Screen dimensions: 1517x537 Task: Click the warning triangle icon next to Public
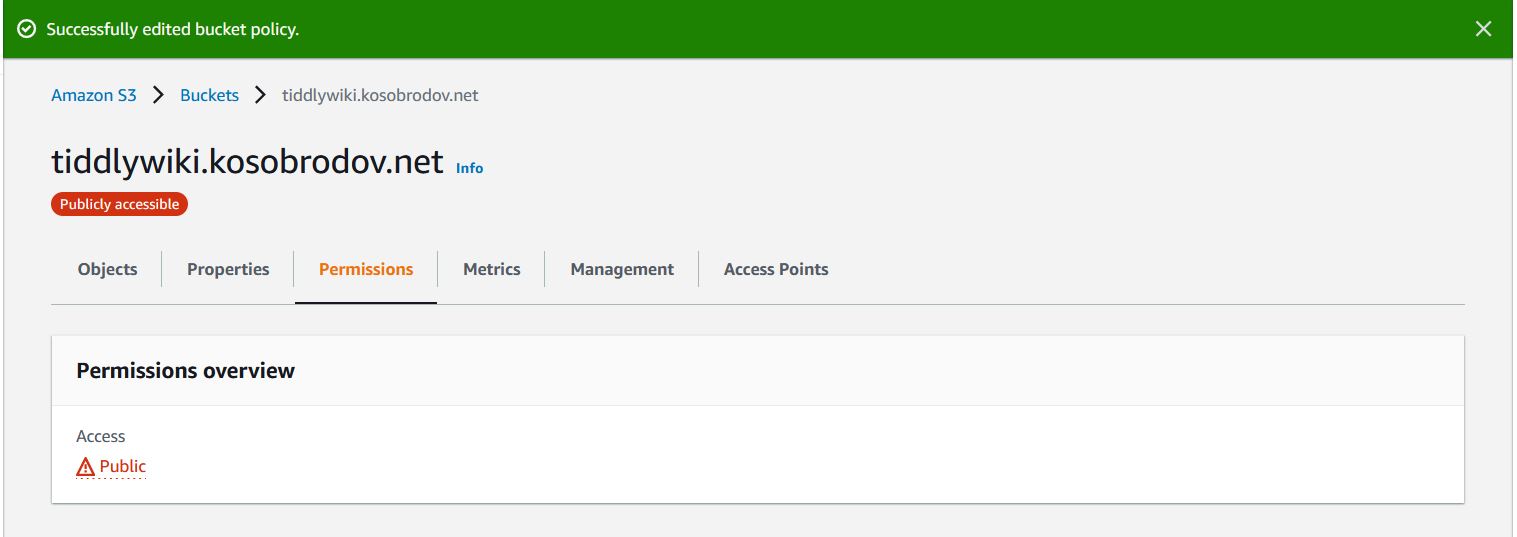point(86,467)
